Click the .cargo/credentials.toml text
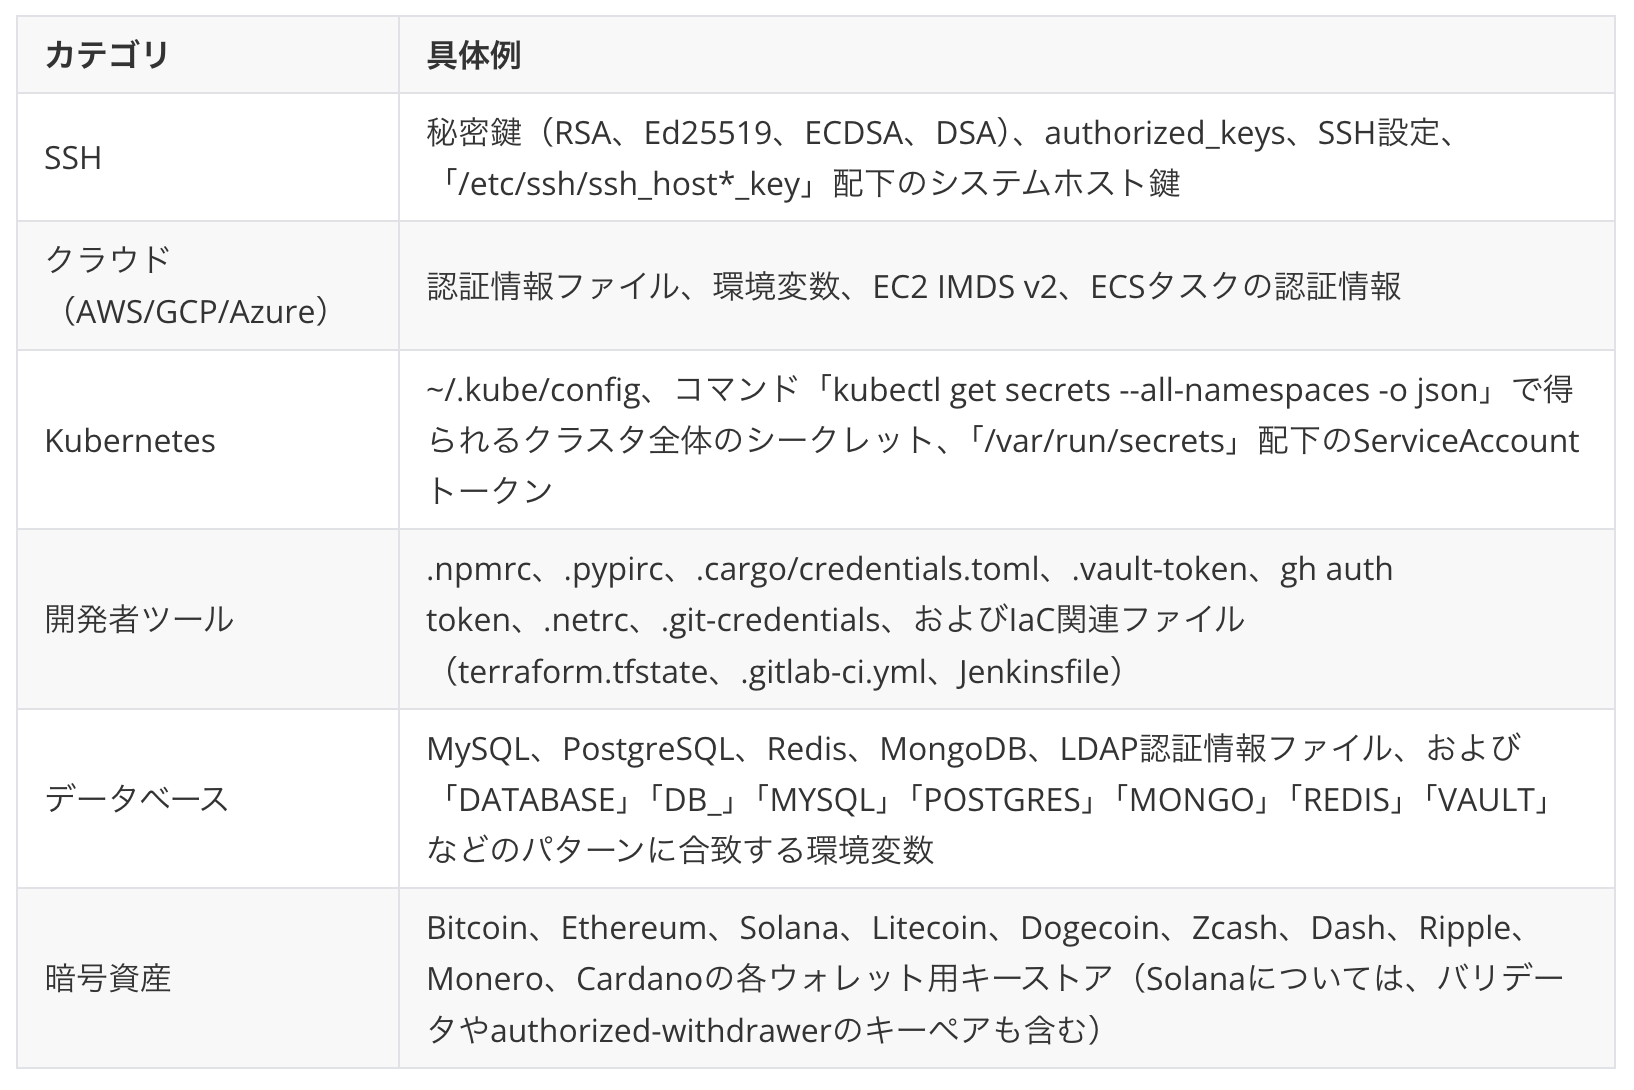This screenshot has height=1090, width=1634. [x=868, y=569]
